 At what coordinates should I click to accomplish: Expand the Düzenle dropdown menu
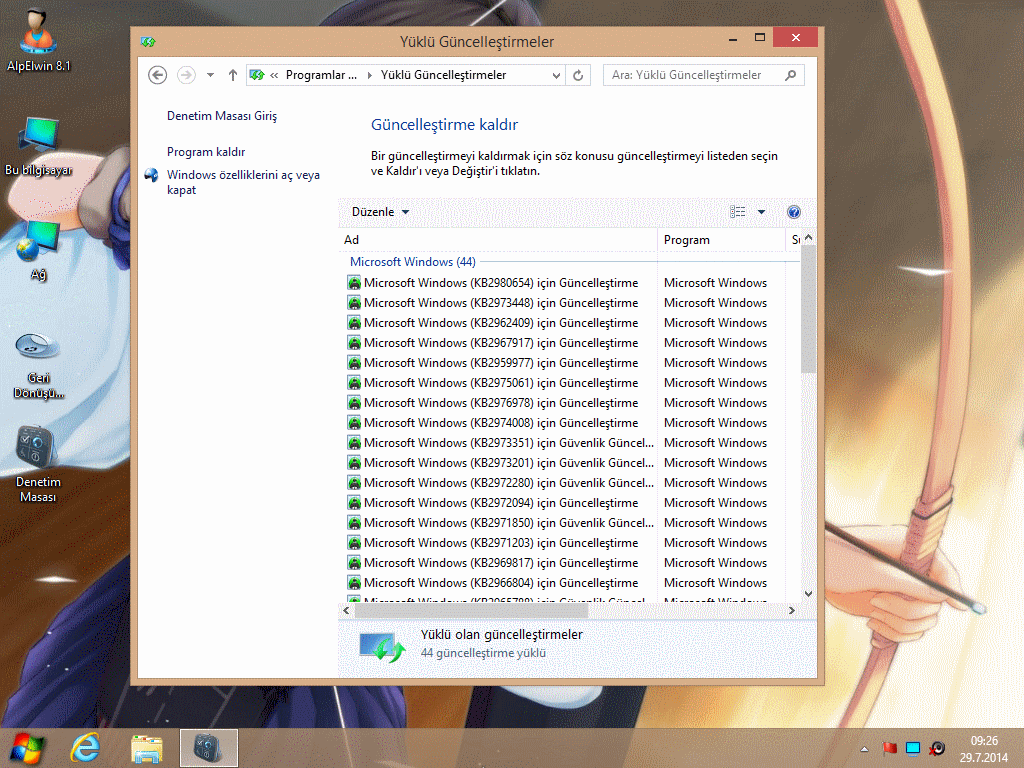coord(380,212)
